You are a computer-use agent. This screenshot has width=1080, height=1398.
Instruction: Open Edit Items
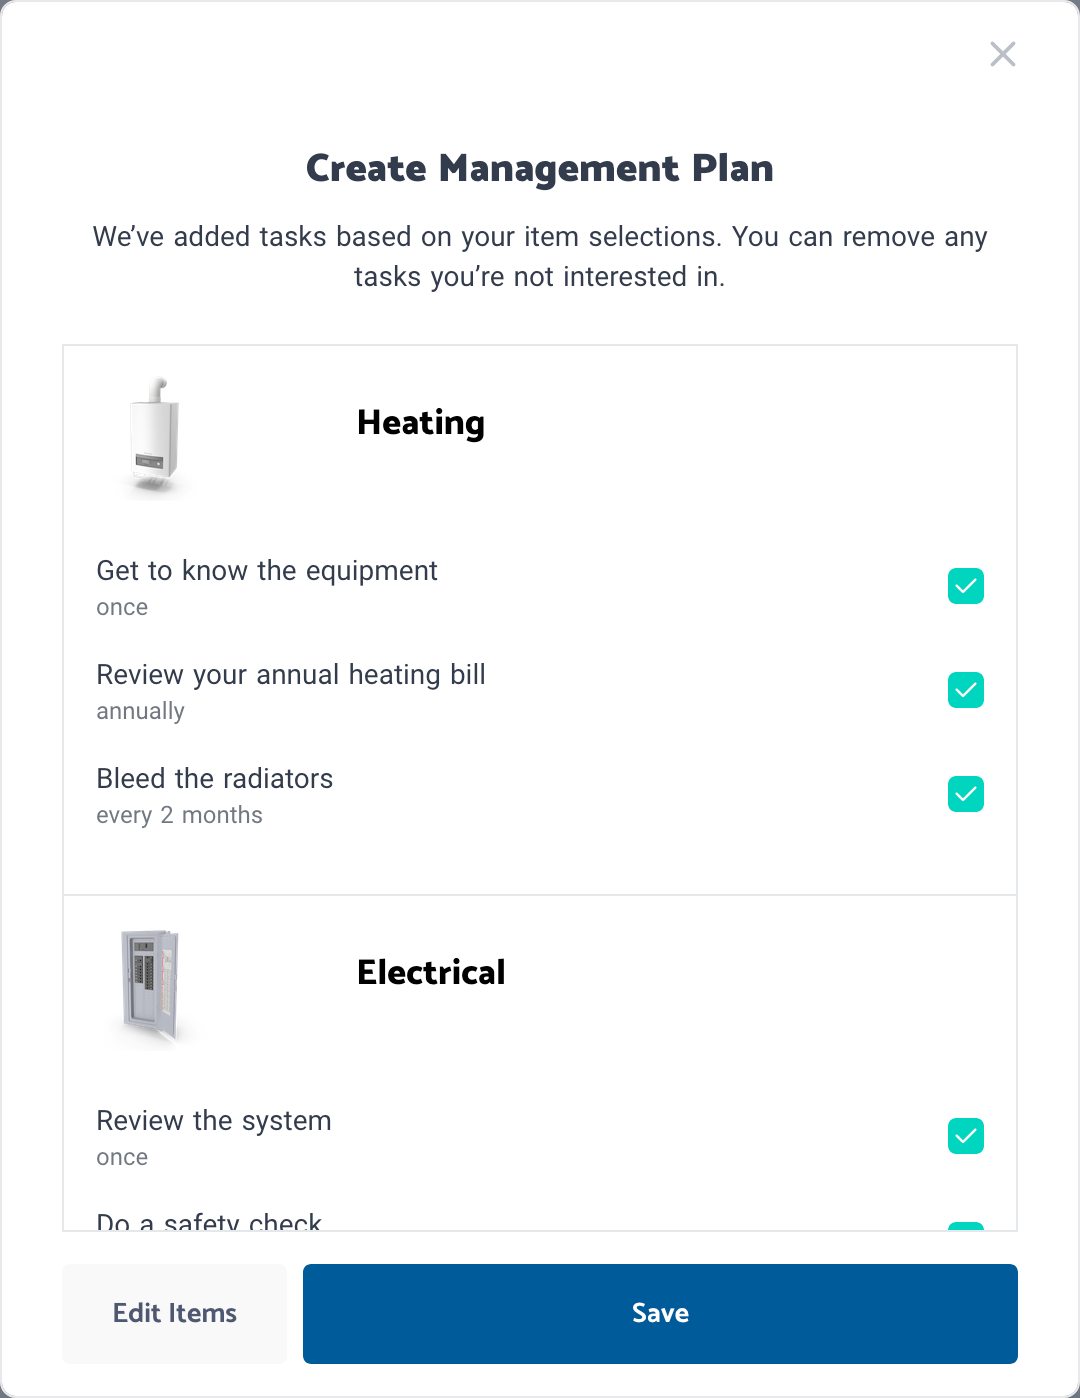click(175, 1314)
